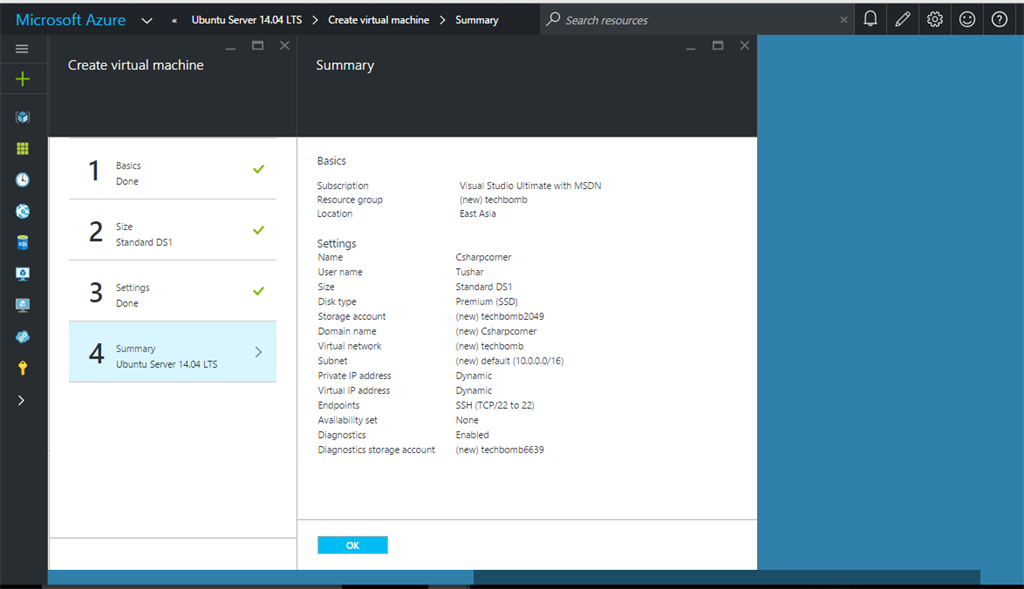Select the 'East Asia' location value
This screenshot has width=1024, height=589.
pyautogui.click(x=477, y=214)
